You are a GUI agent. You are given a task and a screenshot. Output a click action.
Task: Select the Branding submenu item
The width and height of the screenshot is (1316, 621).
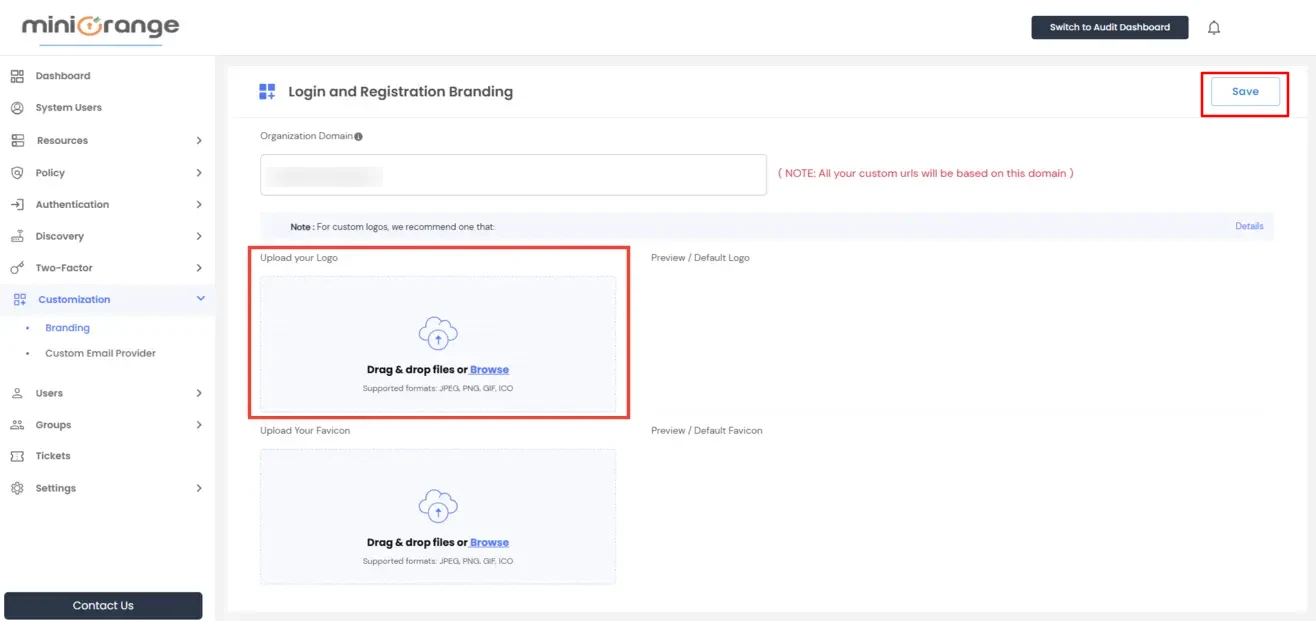(67, 327)
